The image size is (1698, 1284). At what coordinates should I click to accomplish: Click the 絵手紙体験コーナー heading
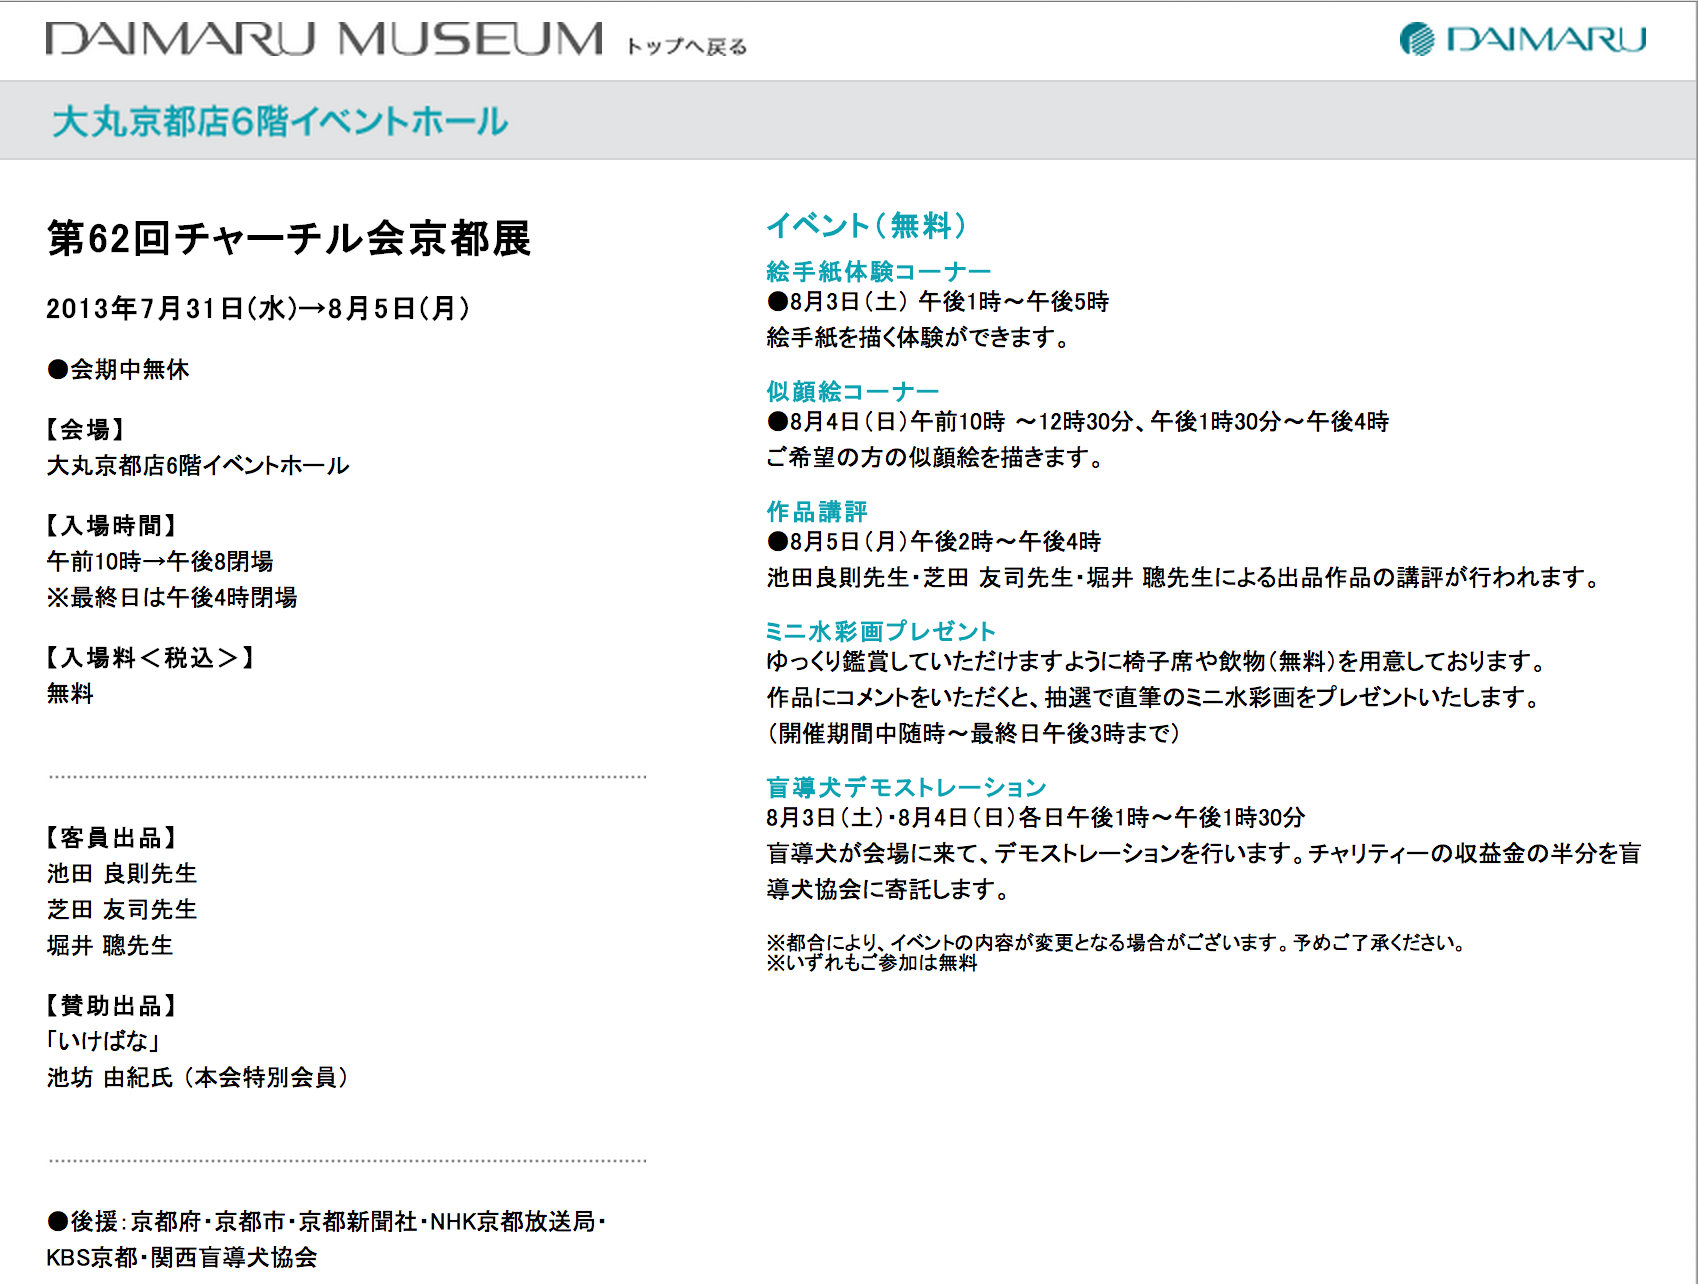[879, 271]
